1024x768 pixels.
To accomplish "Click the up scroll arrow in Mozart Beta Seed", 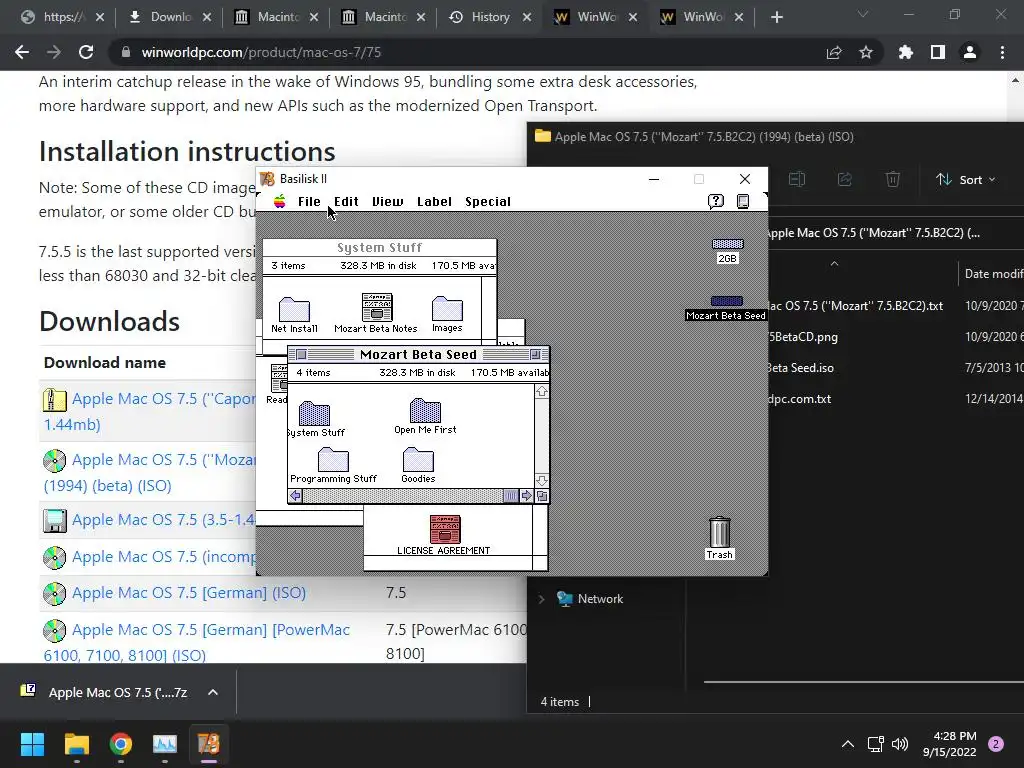I will tap(541, 392).
